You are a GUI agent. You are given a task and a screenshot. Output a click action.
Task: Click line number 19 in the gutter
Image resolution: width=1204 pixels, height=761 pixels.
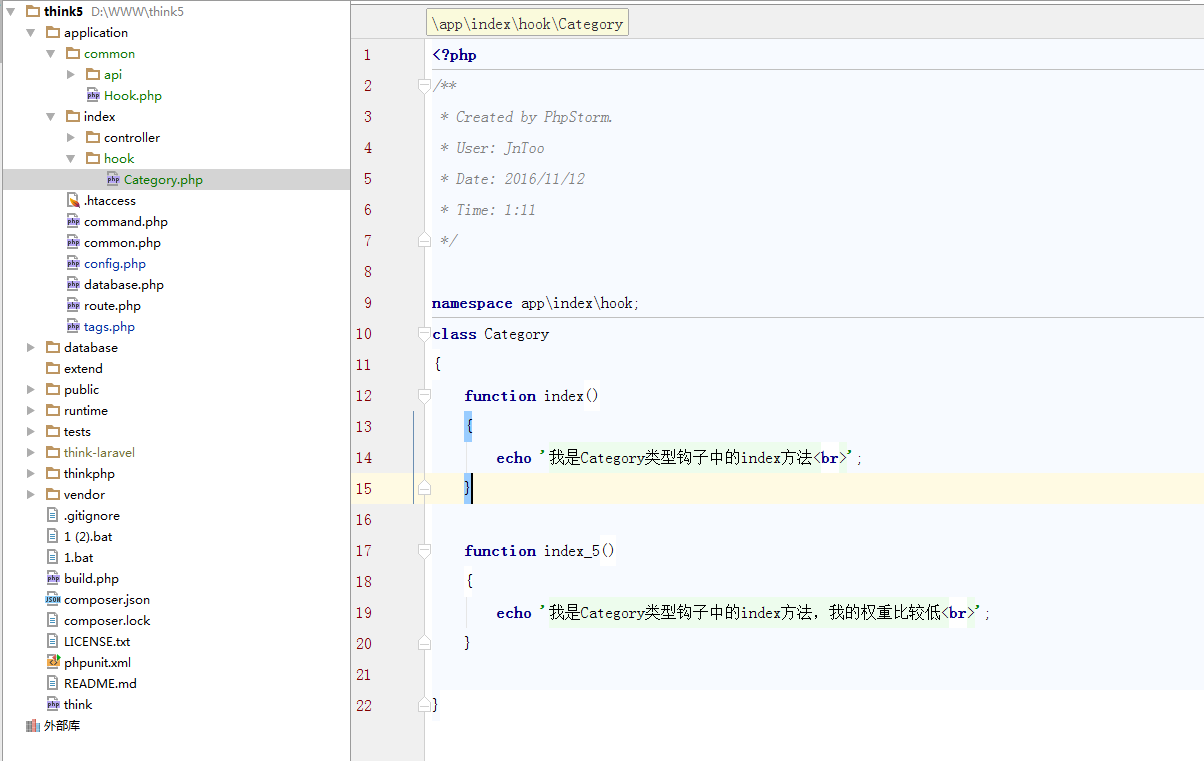[363, 613]
